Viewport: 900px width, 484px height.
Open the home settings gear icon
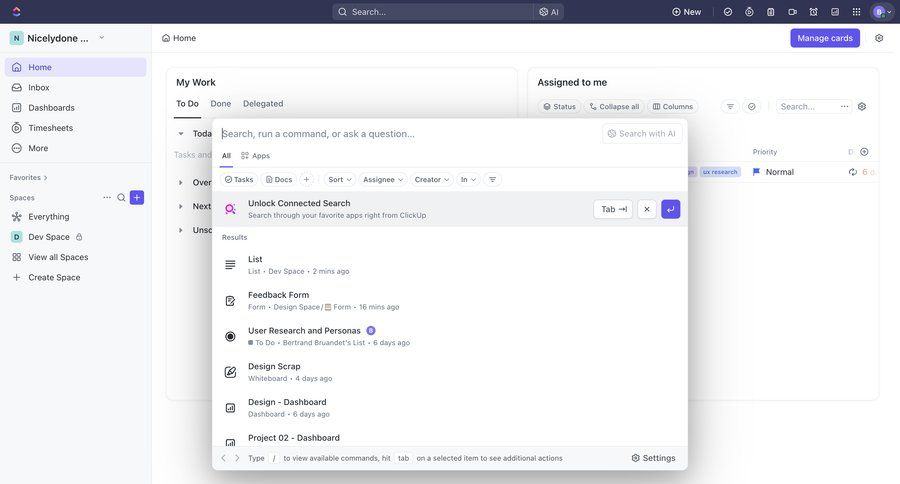(879, 38)
